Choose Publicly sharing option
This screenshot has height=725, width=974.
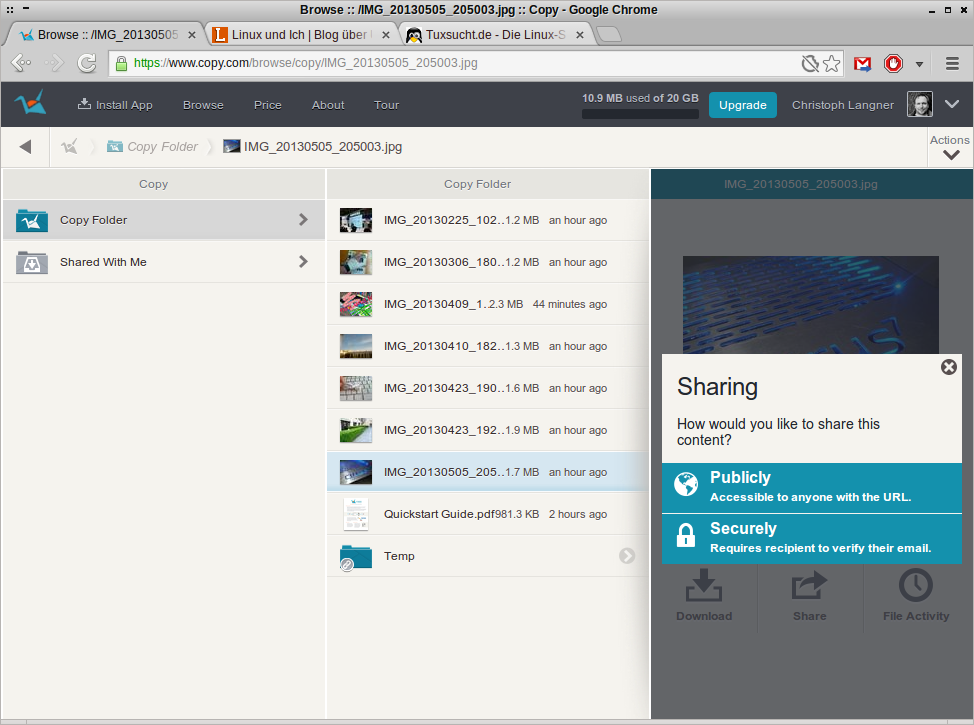click(811, 485)
